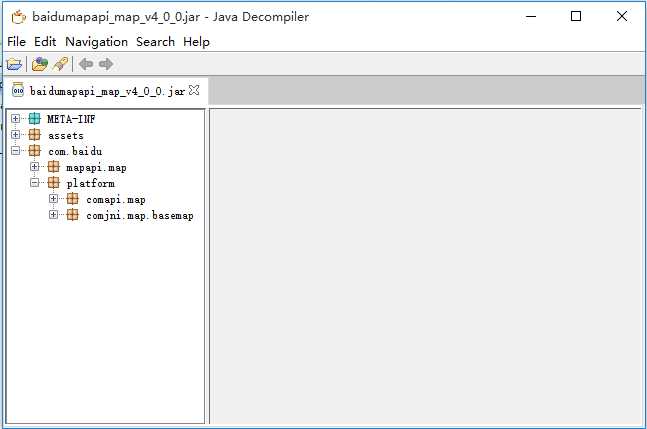The image size is (647, 429).
Task: Click the mapapi.map package icon
Action: 54,167
